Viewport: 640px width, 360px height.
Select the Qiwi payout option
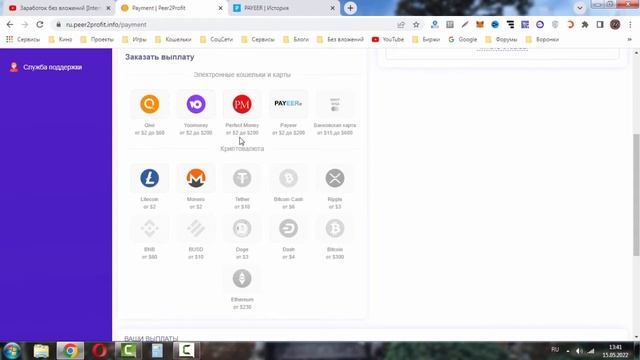pos(149,104)
